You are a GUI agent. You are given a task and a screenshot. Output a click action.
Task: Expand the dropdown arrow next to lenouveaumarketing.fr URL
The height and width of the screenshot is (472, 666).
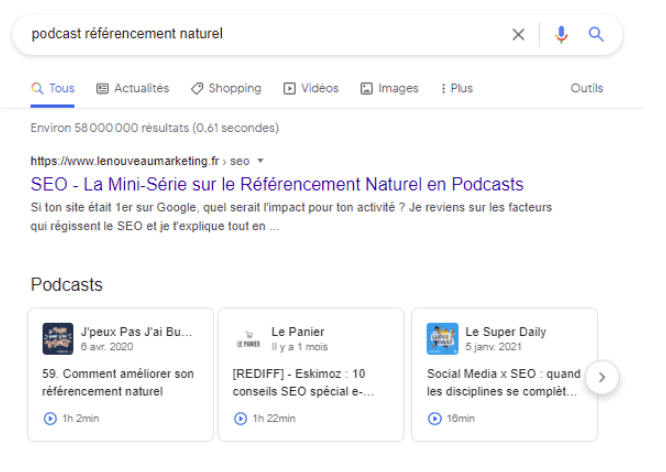pos(260,161)
